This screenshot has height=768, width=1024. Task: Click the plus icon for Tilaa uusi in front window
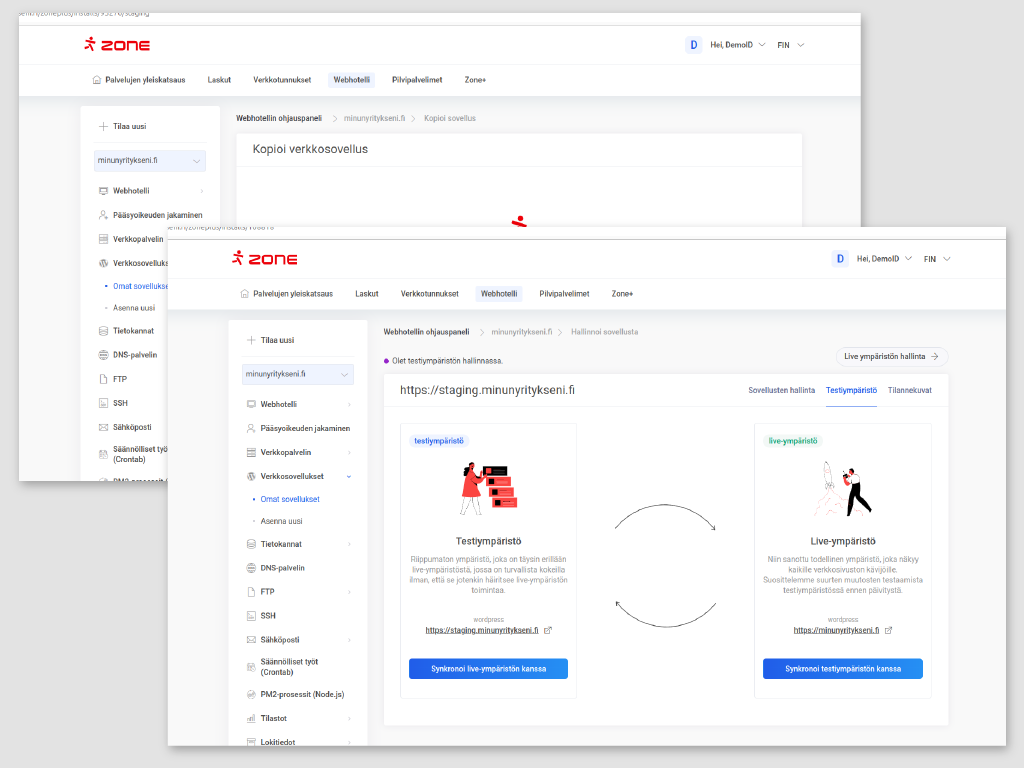(251, 340)
